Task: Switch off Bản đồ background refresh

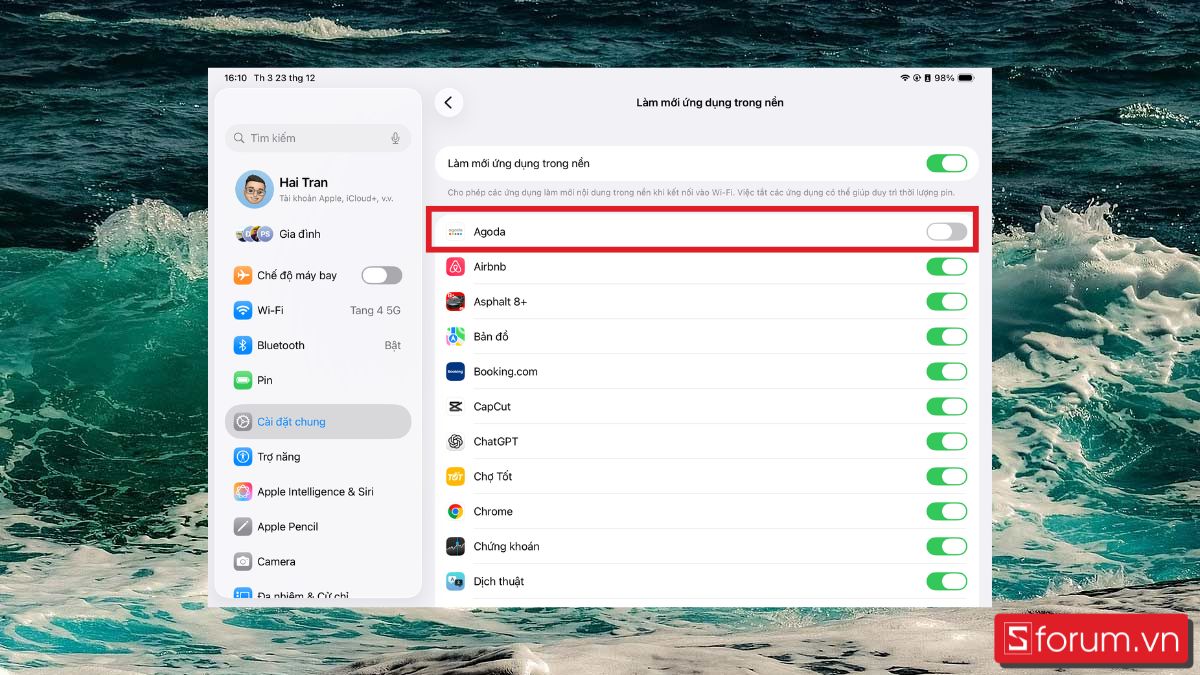Action: tap(947, 337)
